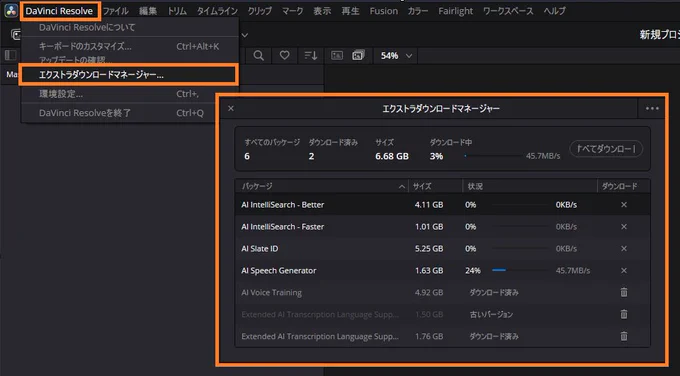Open the 表示 menu

click(322, 11)
